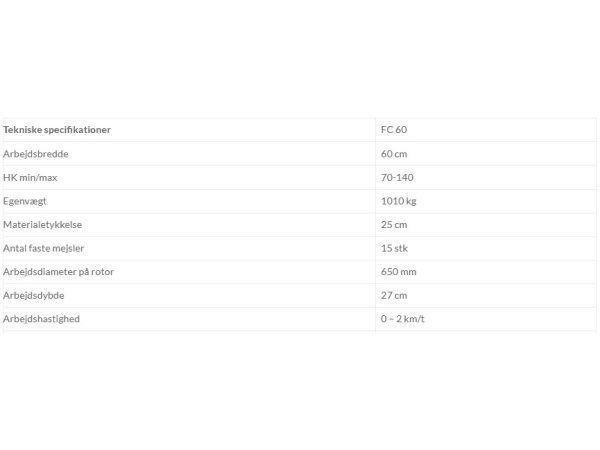The width and height of the screenshot is (600, 450).
Task: Click the Egenvægt row label
Action: pyautogui.click(x=25, y=201)
